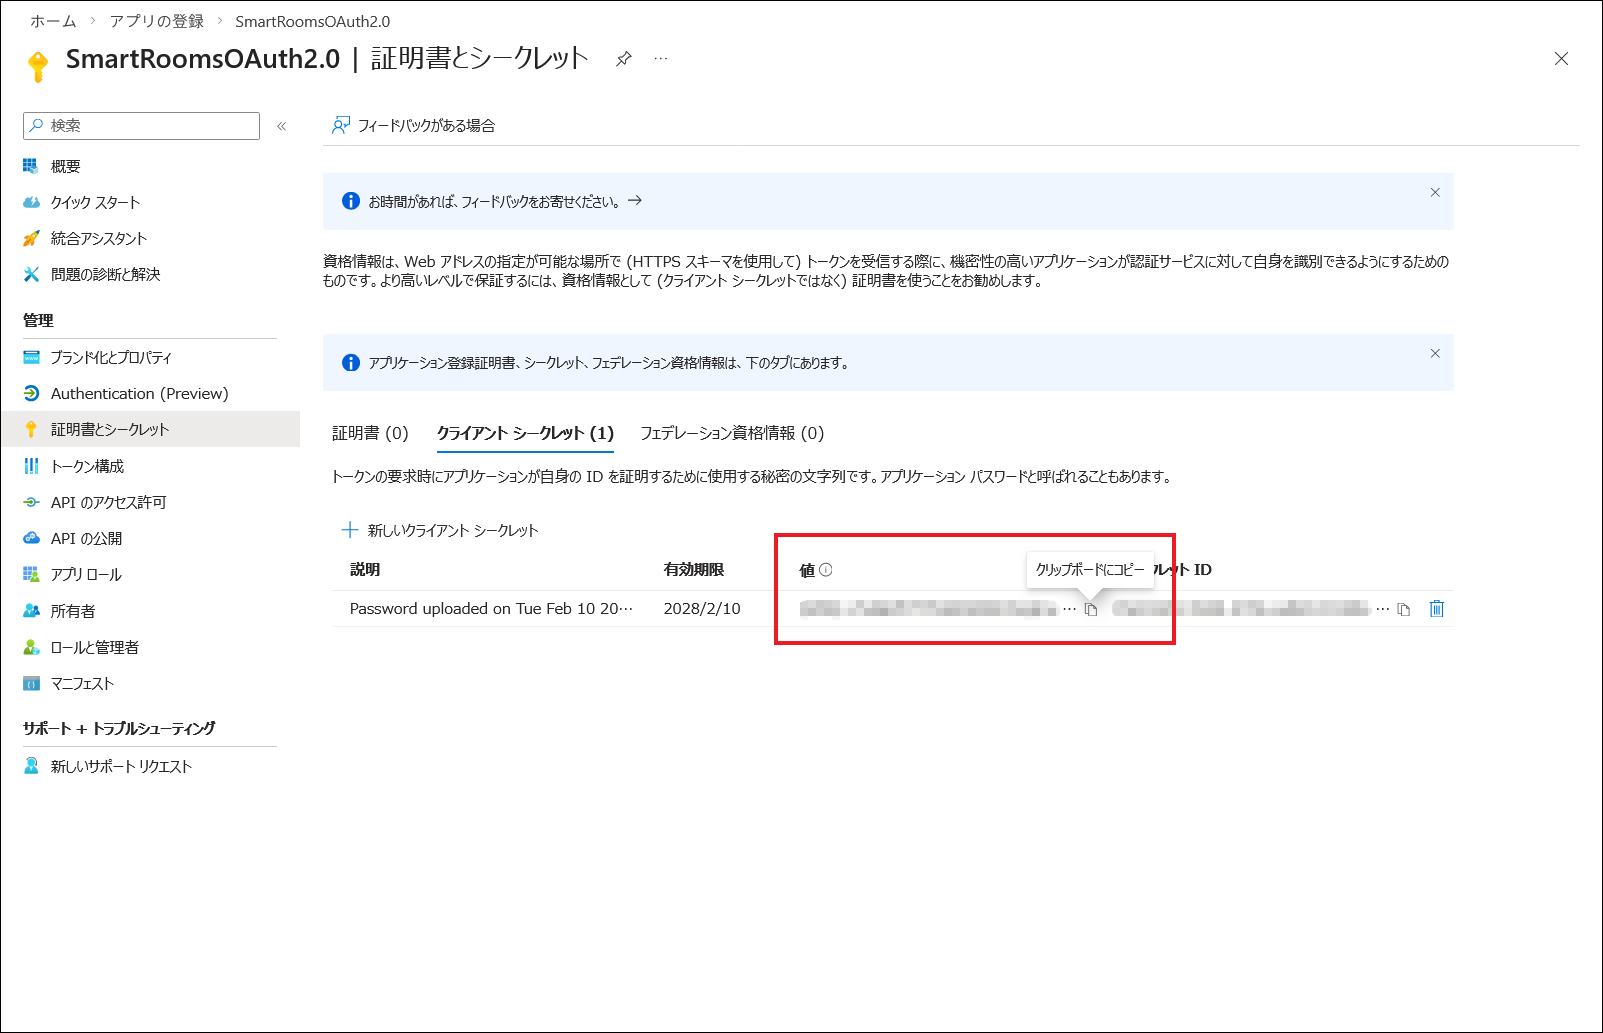Open マニフェスト in the sidebar
Screen dimensions: 1603x1033
coord(82,684)
